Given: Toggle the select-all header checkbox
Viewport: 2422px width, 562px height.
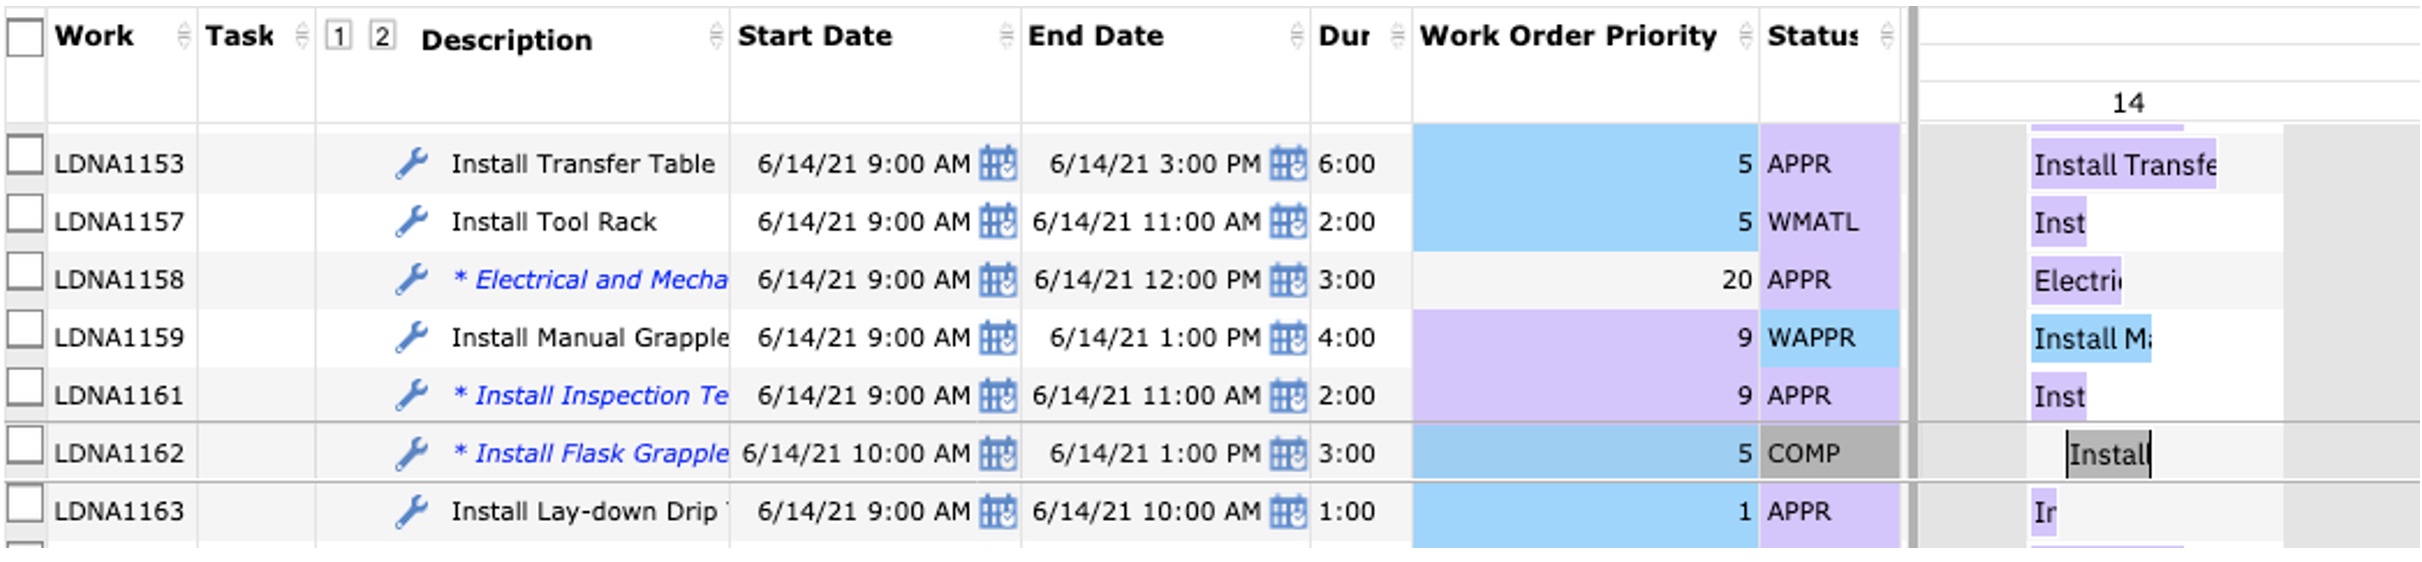Looking at the screenshot, I should [x=25, y=37].
